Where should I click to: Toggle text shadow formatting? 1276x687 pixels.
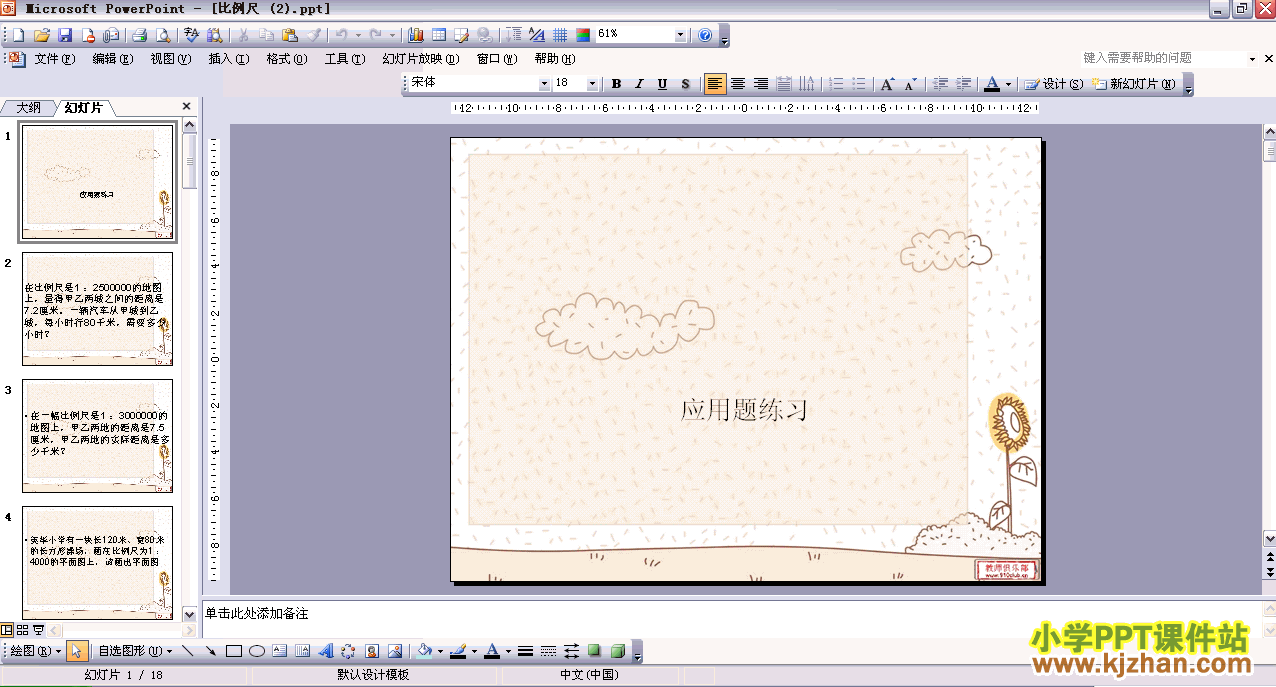pyautogui.click(x=685, y=84)
